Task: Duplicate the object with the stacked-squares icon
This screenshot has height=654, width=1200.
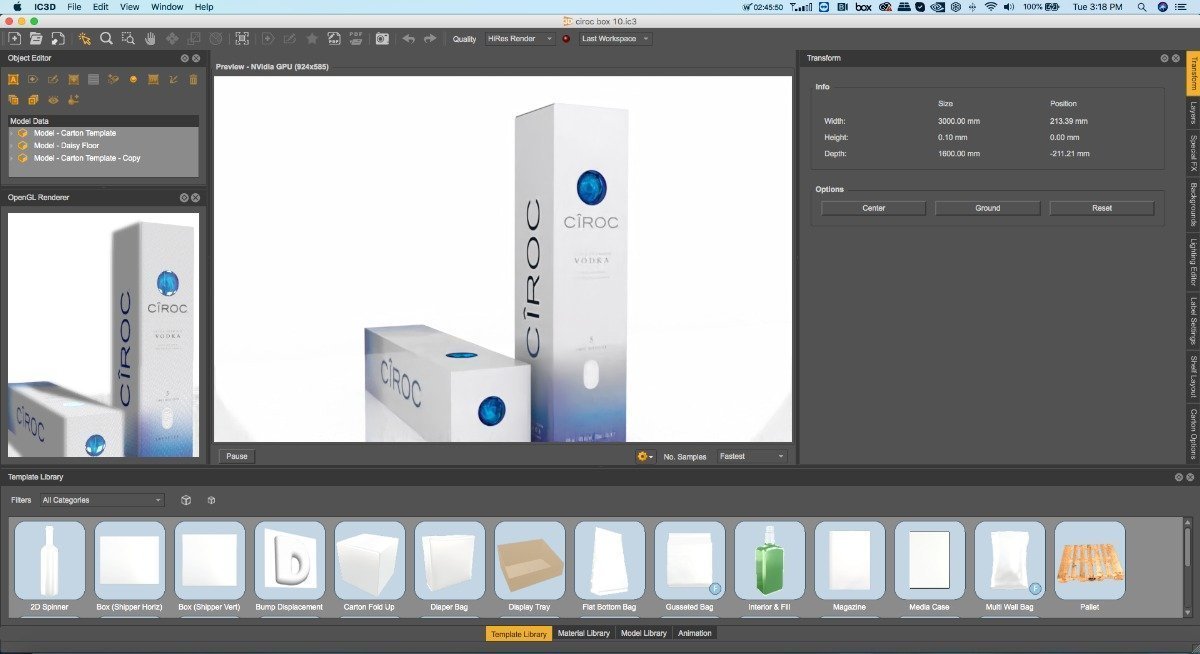Action: 14,99
